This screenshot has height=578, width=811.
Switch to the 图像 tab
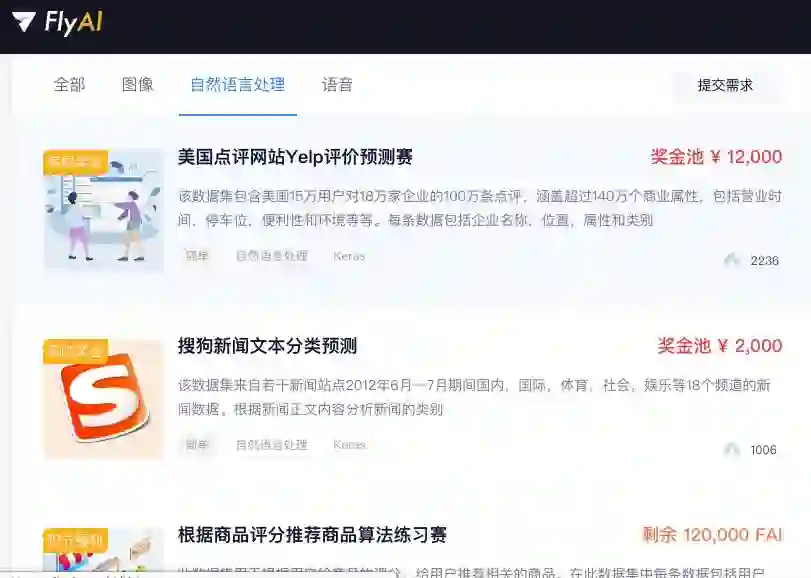tap(138, 84)
